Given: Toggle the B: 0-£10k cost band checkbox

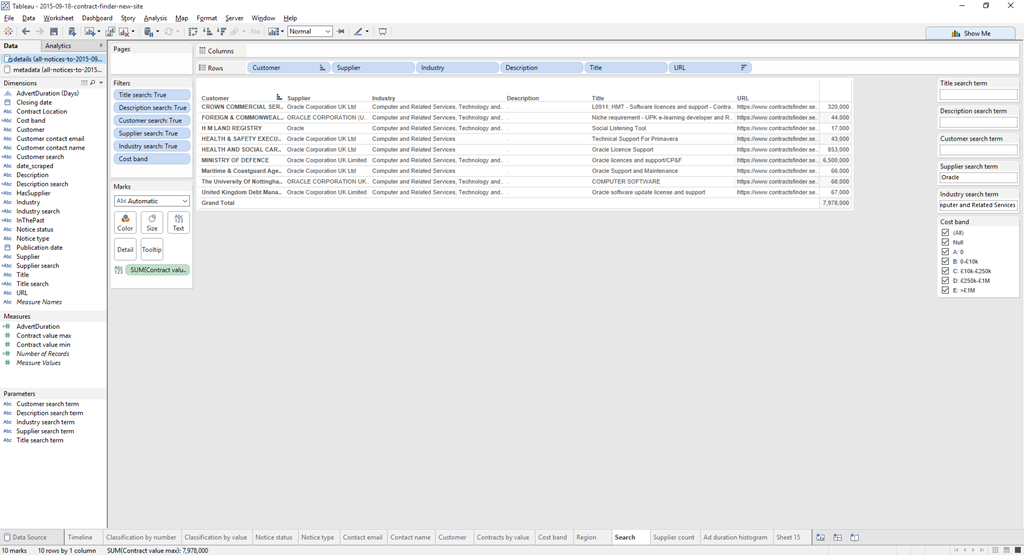Looking at the screenshot, I should 945,261.
